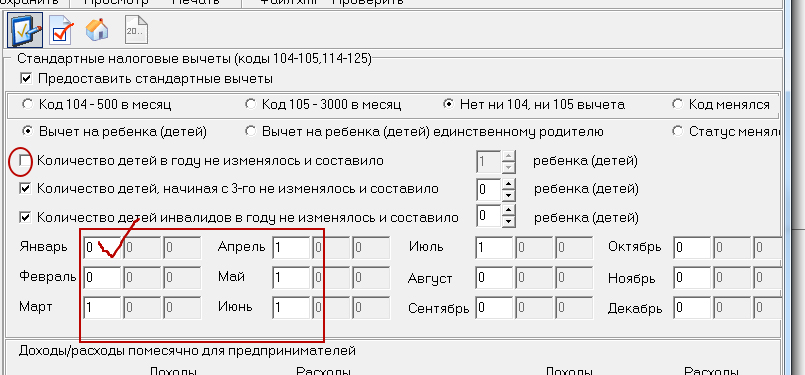805x375 pixels.
Task: Click the Сентябрь month label
Action: click(x=438, y=309)
